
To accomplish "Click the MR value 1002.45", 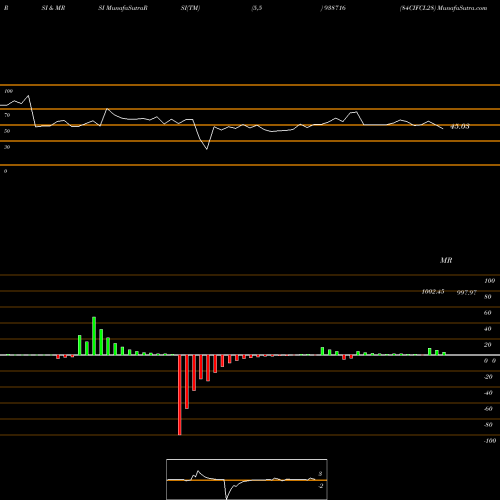I will click(x=433, y=292).
